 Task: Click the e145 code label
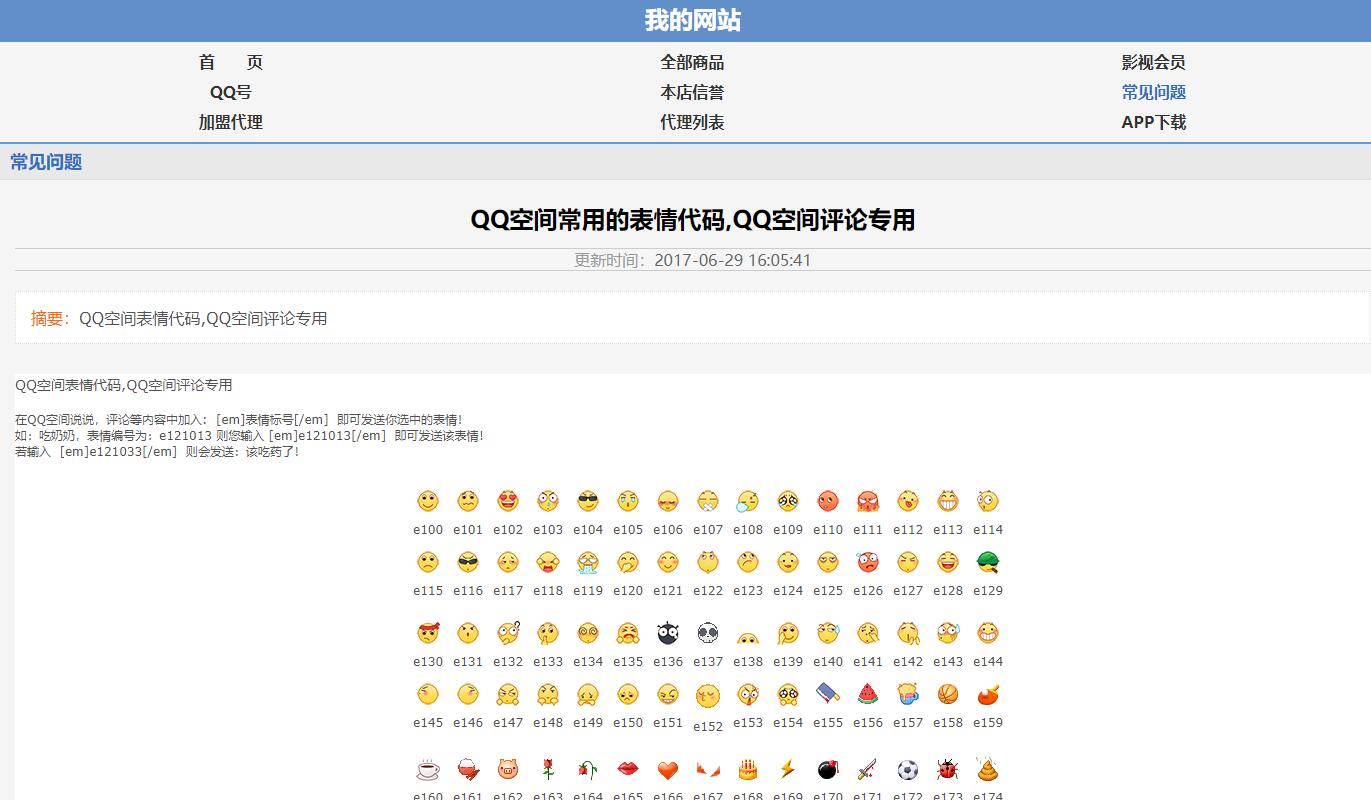pyautogui.click(x=428, y=722)
